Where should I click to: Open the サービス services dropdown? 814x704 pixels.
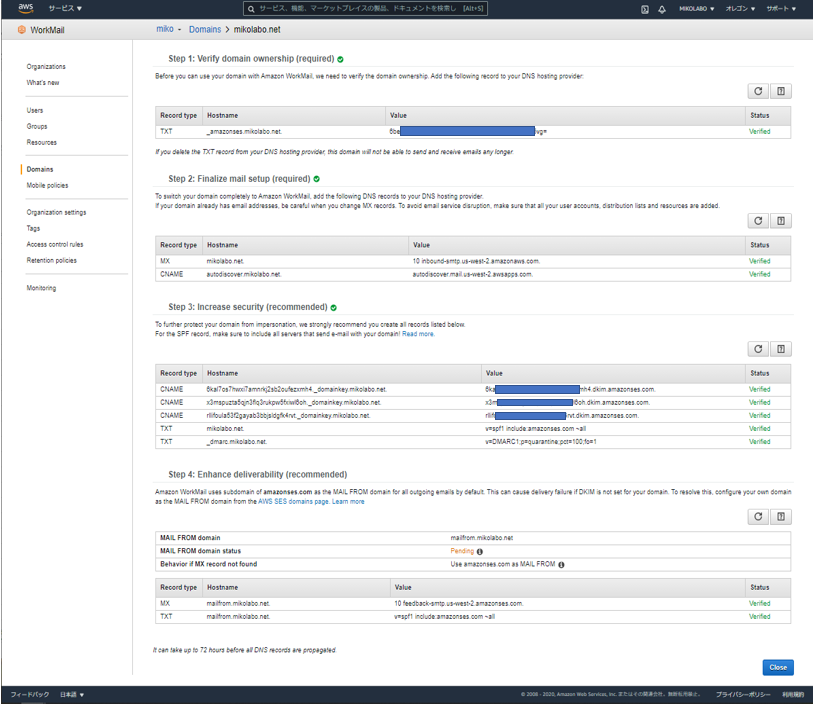(65, 8)
